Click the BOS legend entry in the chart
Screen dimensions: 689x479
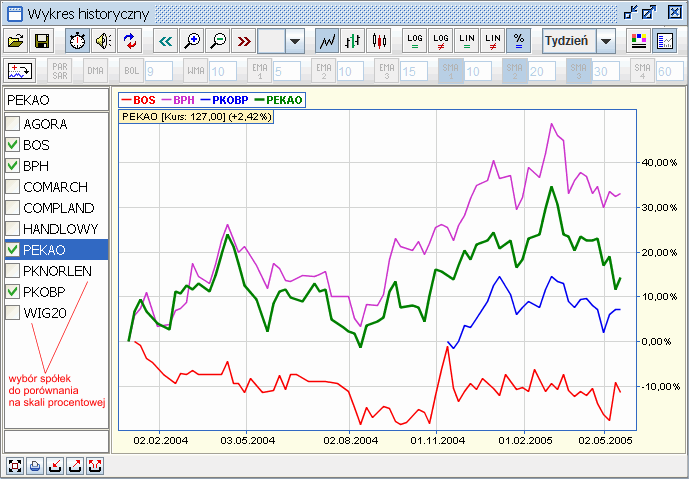tap(138, 100)
